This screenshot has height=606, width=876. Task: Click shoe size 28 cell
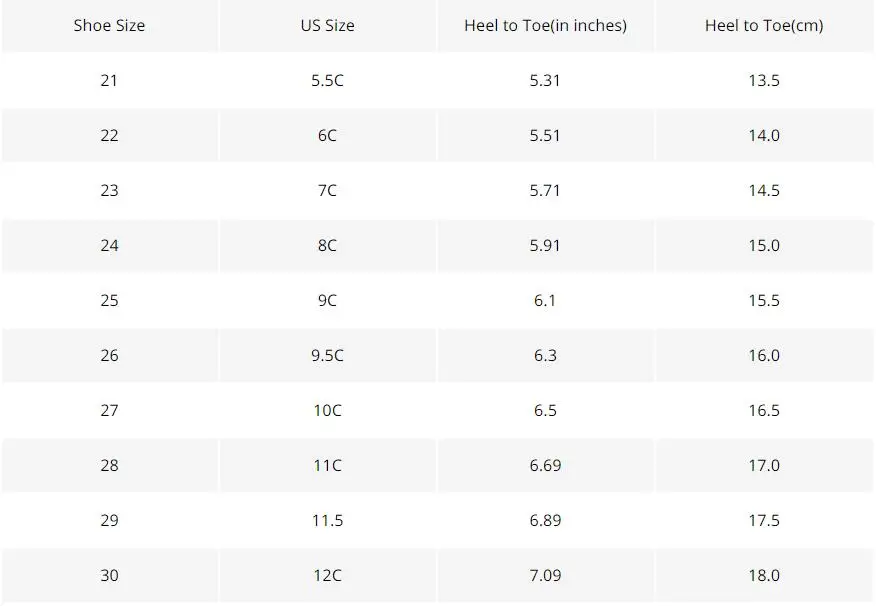click(109, 465)
